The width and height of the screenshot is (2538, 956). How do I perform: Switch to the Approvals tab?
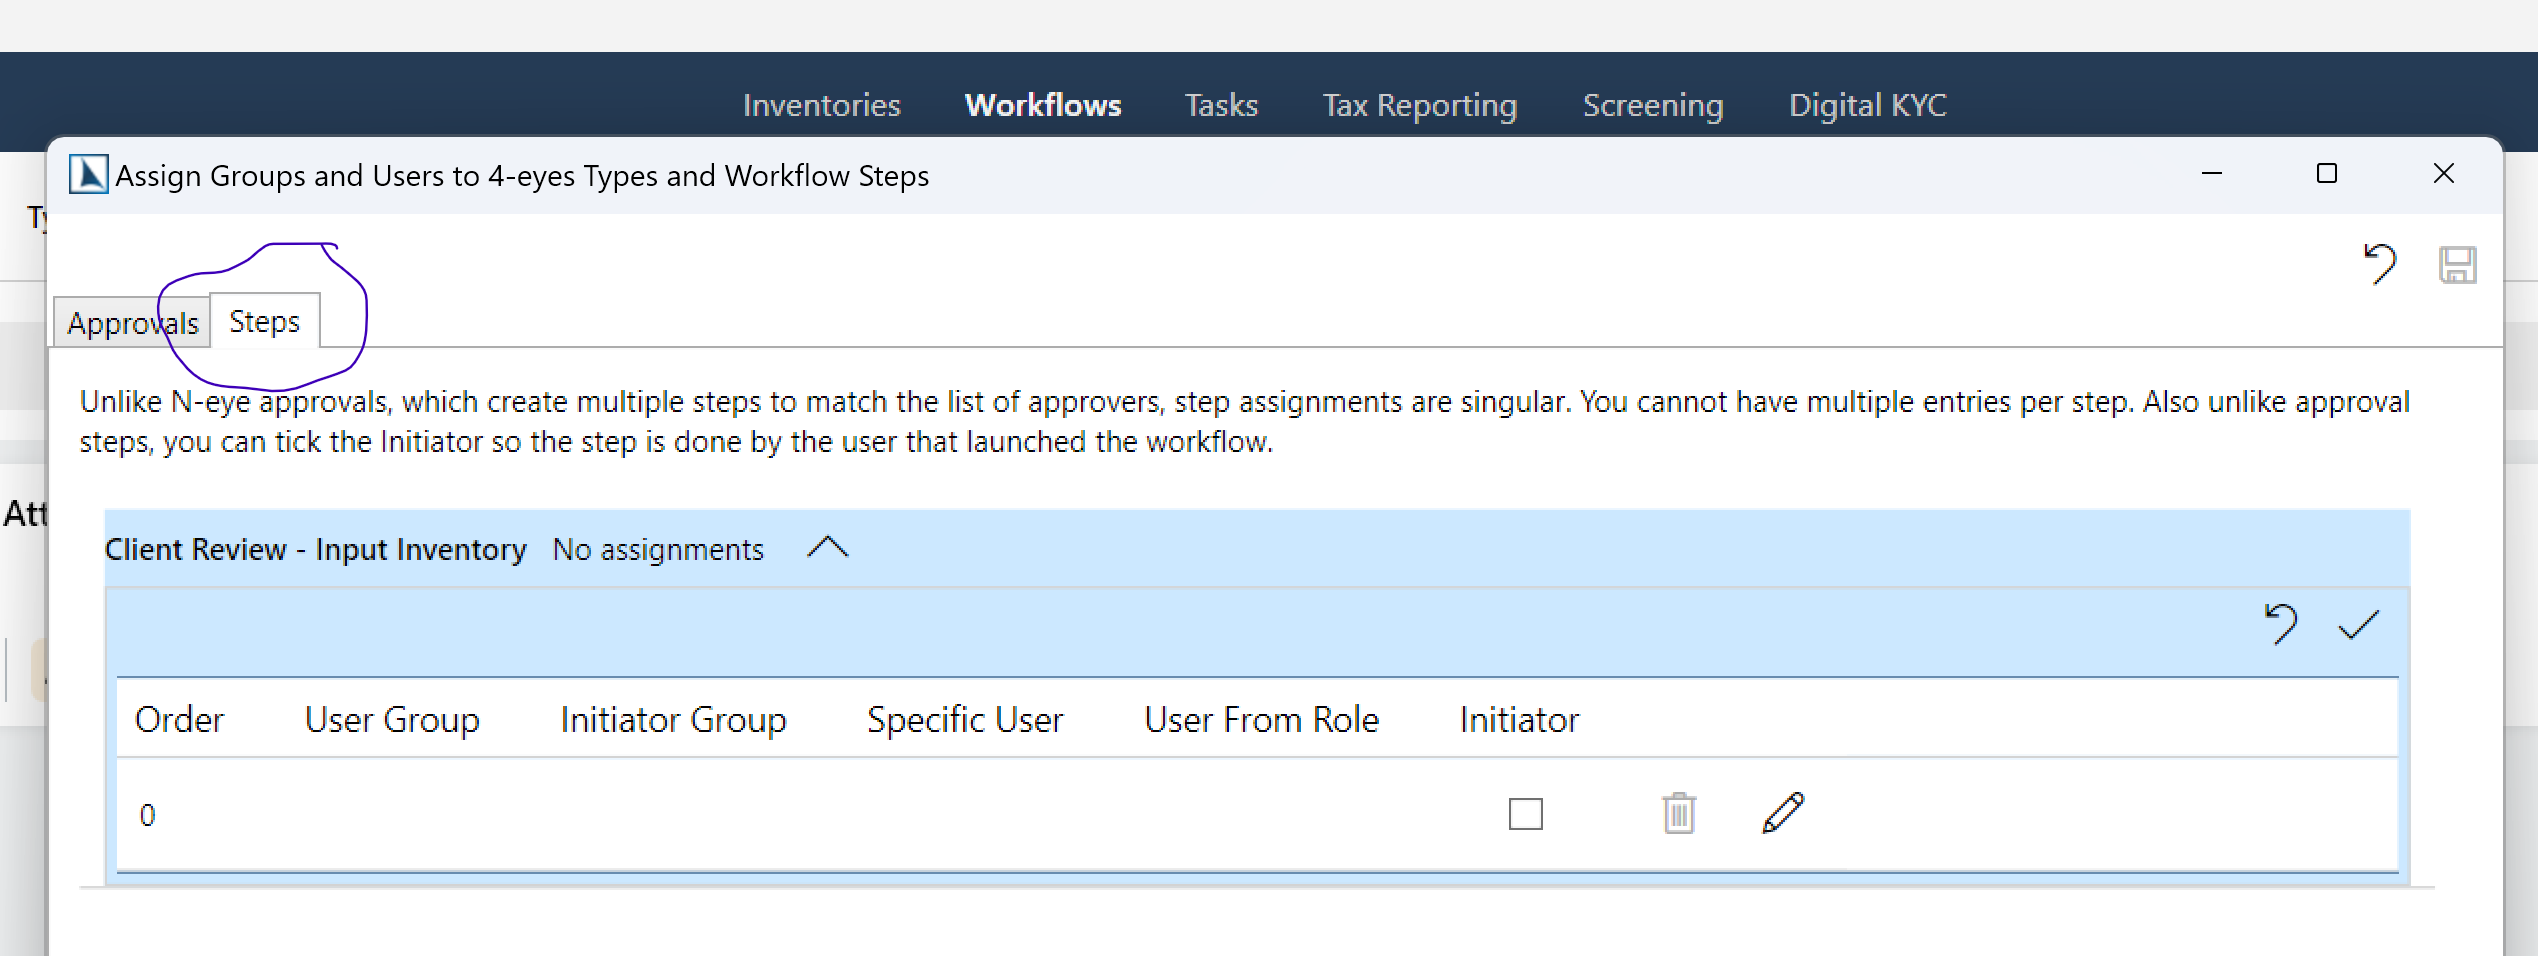(133, 323)
